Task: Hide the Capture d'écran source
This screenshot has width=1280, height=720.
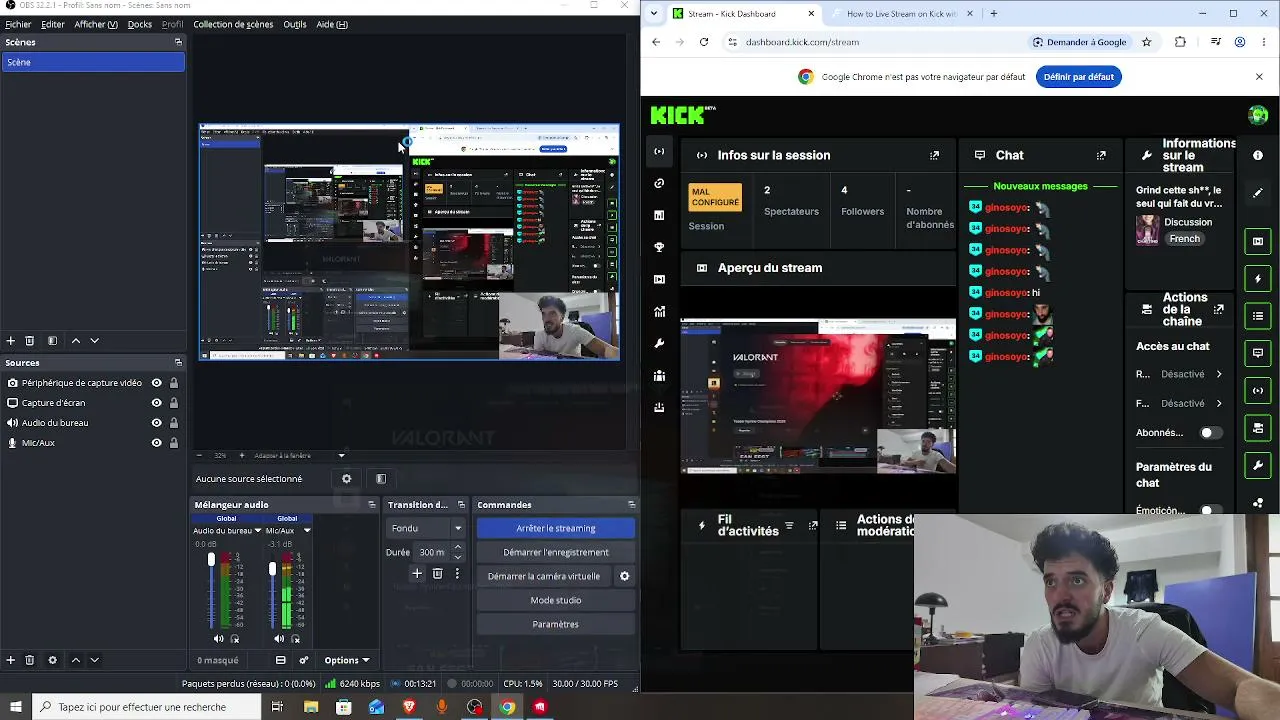Action: [x=156, y=403]
